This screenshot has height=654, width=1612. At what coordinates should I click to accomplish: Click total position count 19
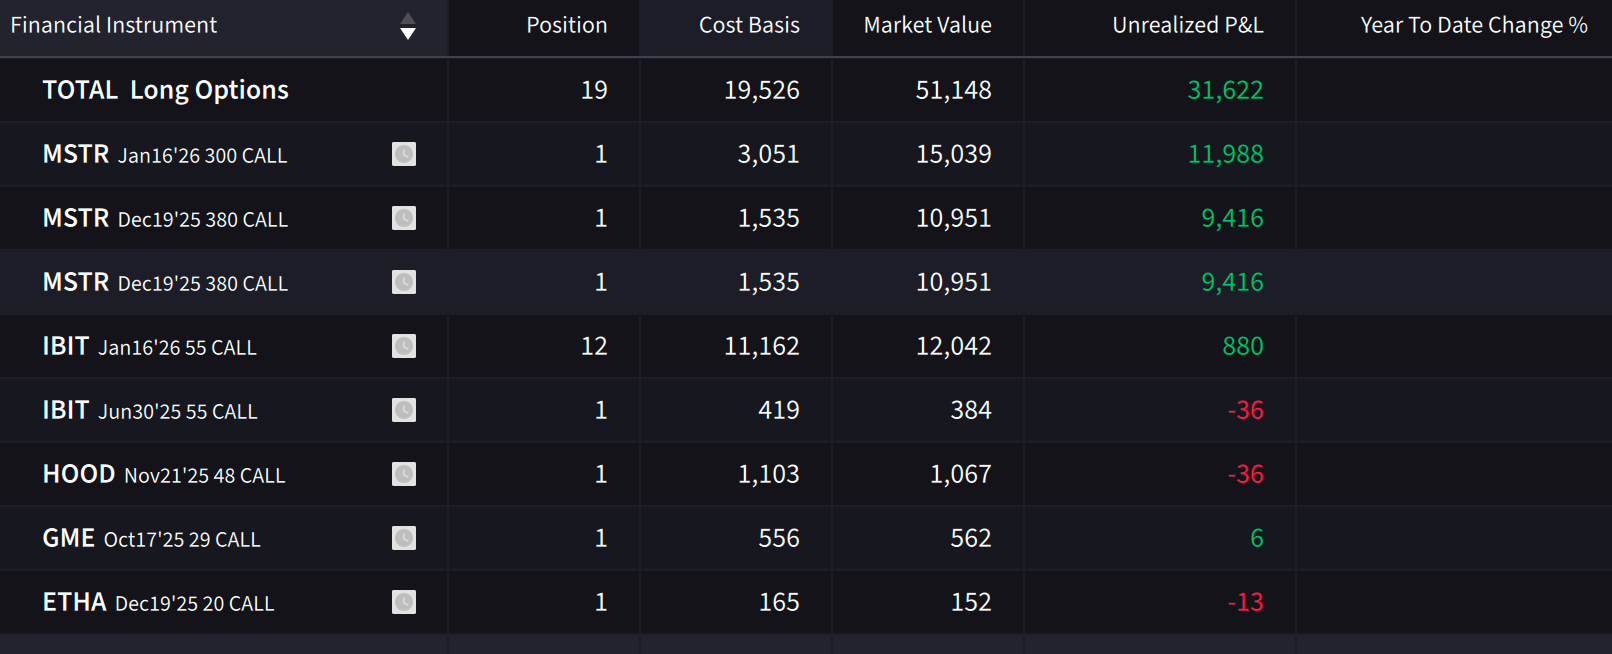[x=594, y=90]
